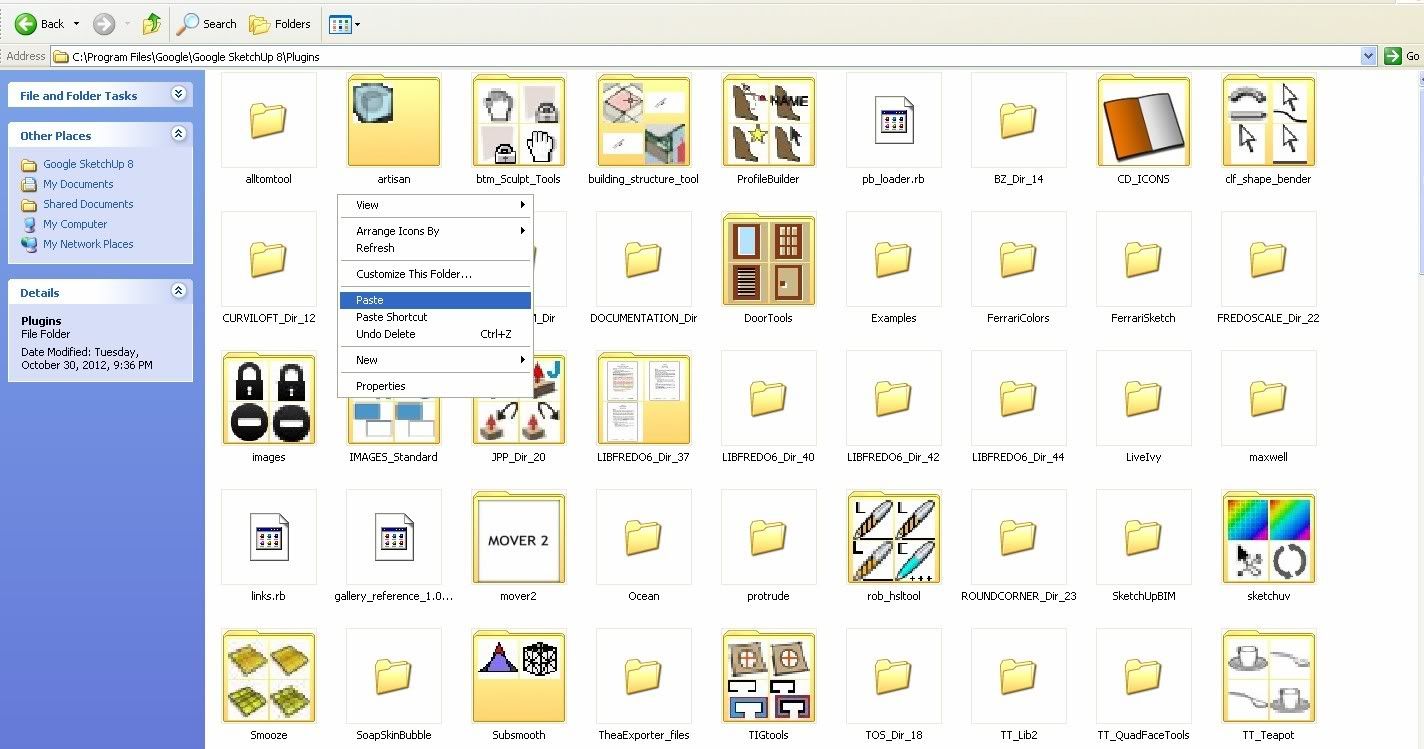Select the FerrariSketch folder
Viewport: 1424px width, 749px height.
(1144, 268)
